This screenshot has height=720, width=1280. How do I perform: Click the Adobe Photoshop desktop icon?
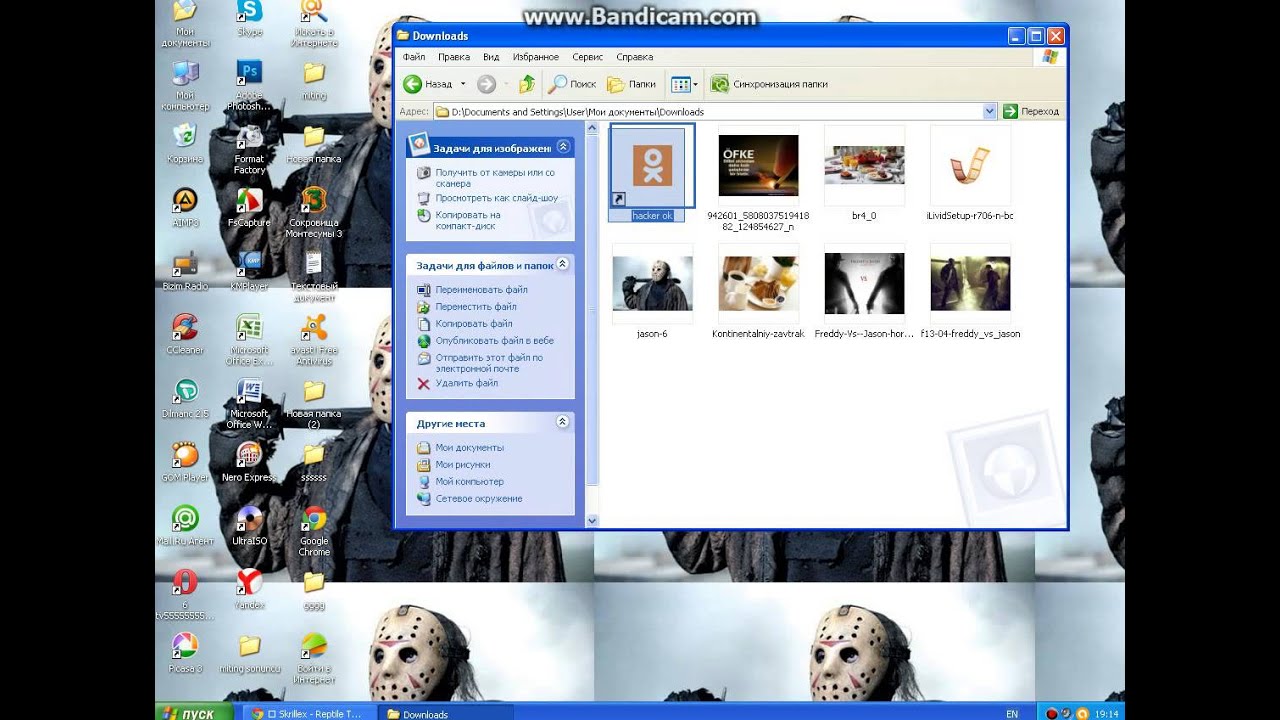[x=249, y=85]
